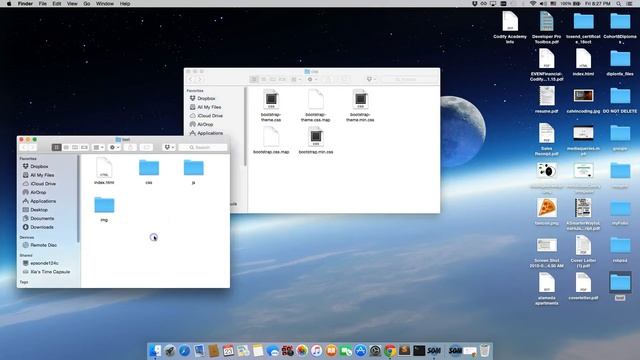Select Developer Pro Toolbox.pdf on desktop
The image size is (640, 360).
pos(547,27)
